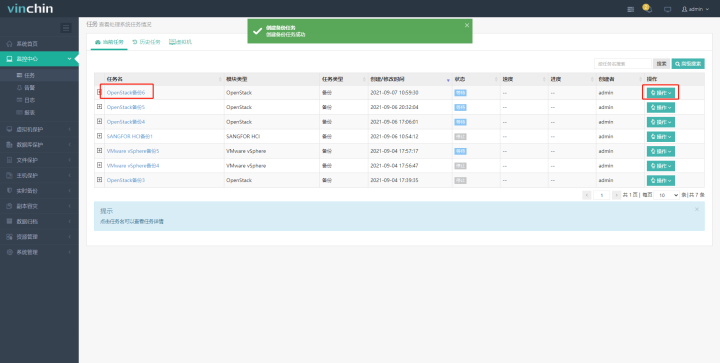
Task: Open VMware vSphere backup 5 task link
Action: (x=133, y=151)
